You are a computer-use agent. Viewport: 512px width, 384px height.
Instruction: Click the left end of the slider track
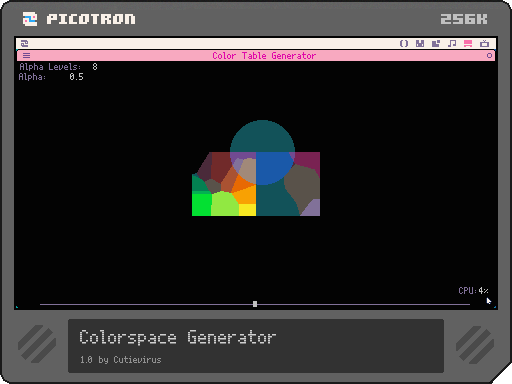pyautogui.click(x=41, y=304)
